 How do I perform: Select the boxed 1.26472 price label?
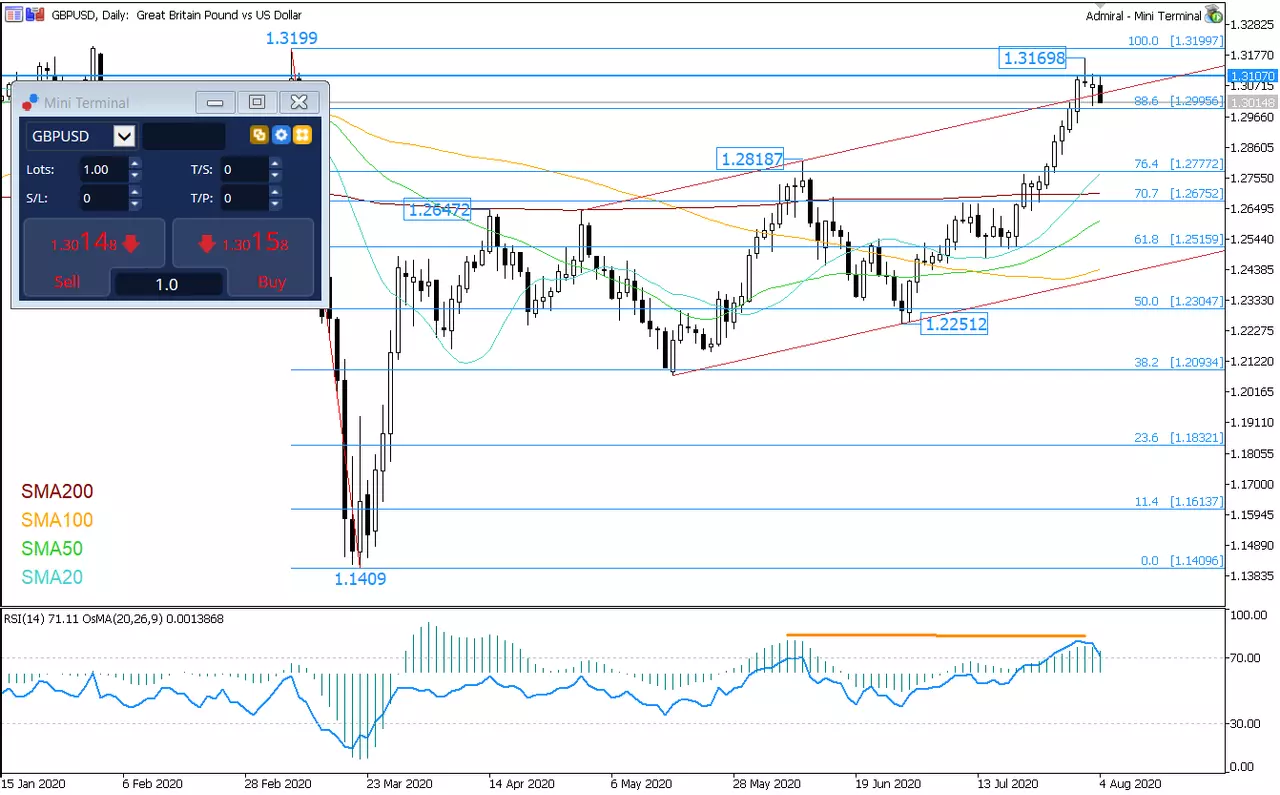click(x=437, y=210)
